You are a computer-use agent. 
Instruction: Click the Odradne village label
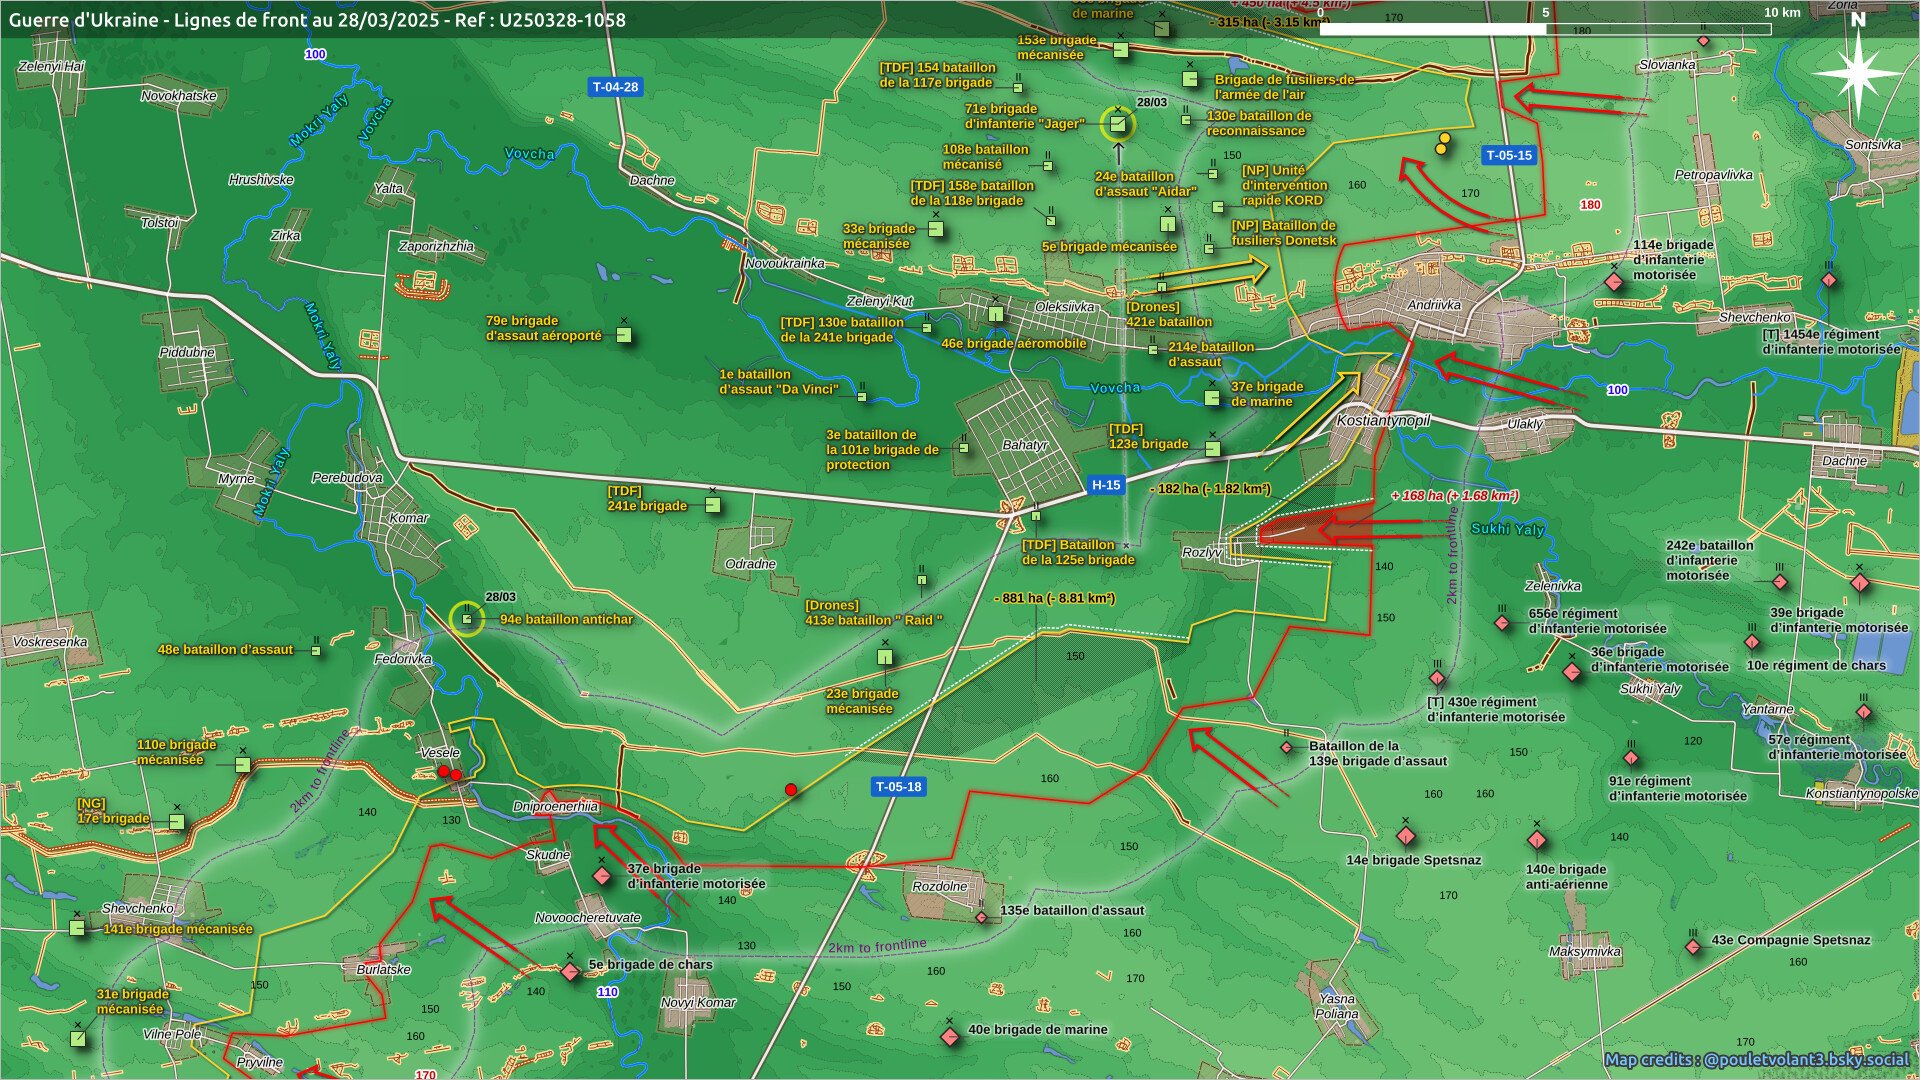click(750, 564)
